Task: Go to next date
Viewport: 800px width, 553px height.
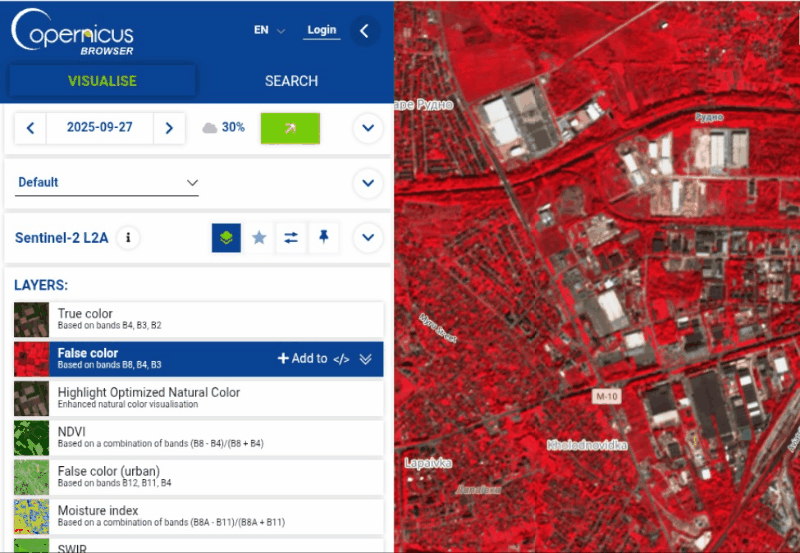Action: tap(169, 128)
